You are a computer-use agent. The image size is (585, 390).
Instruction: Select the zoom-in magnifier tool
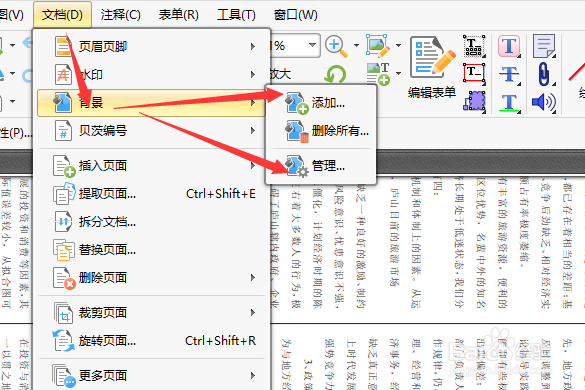click(x=336, y=46)
